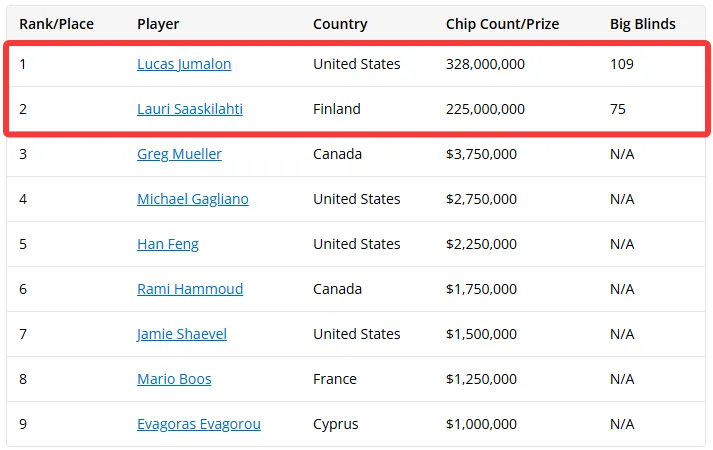The image size is (713, 450).
Task: Open the Han Feng player link
Action: coord(168,244)
